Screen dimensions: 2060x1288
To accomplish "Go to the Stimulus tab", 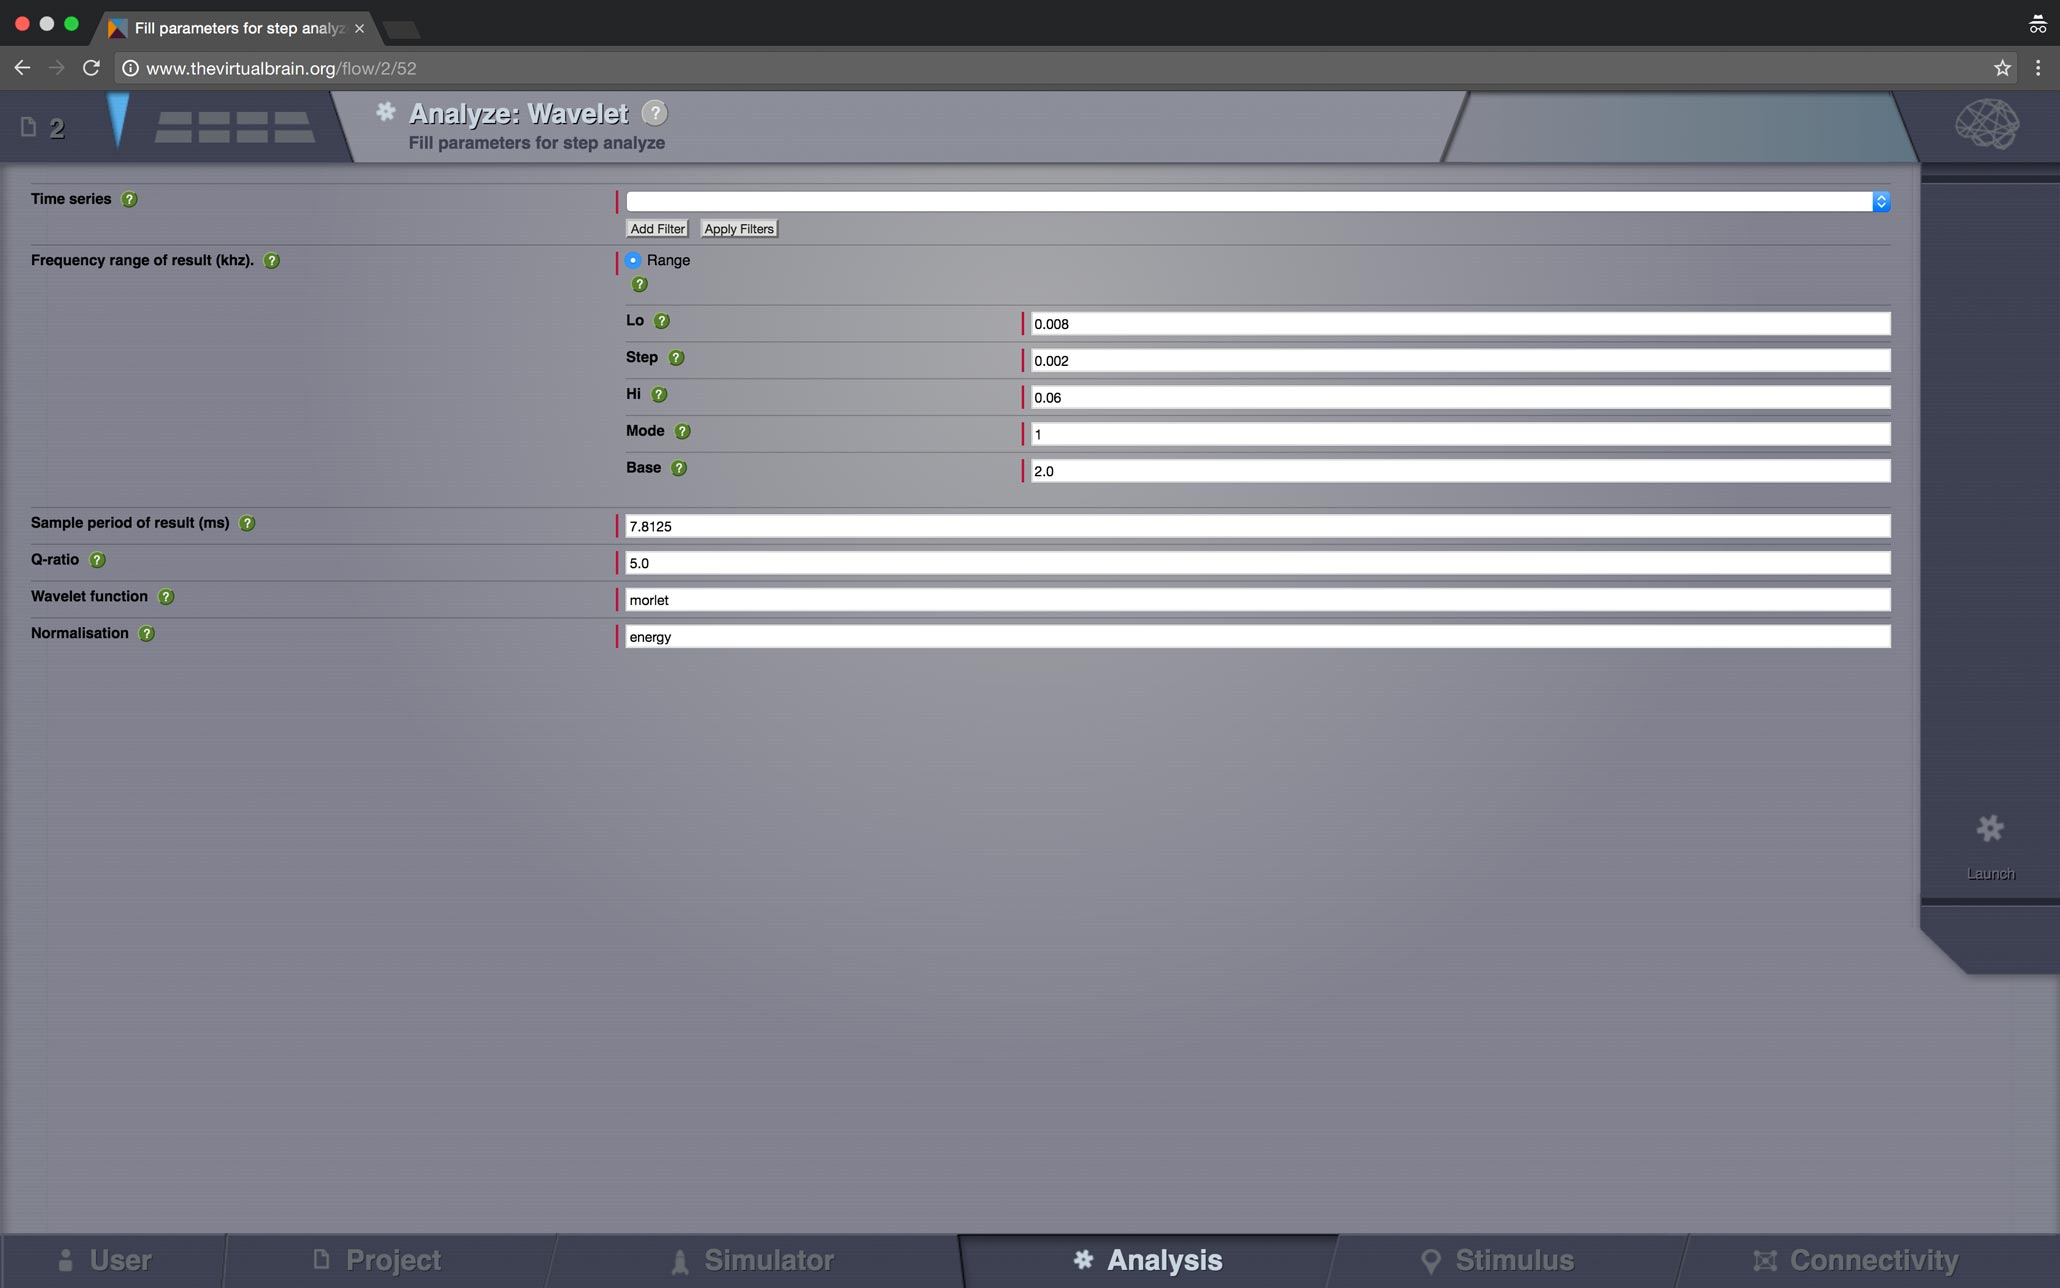I will [x=1497, y=1260].
